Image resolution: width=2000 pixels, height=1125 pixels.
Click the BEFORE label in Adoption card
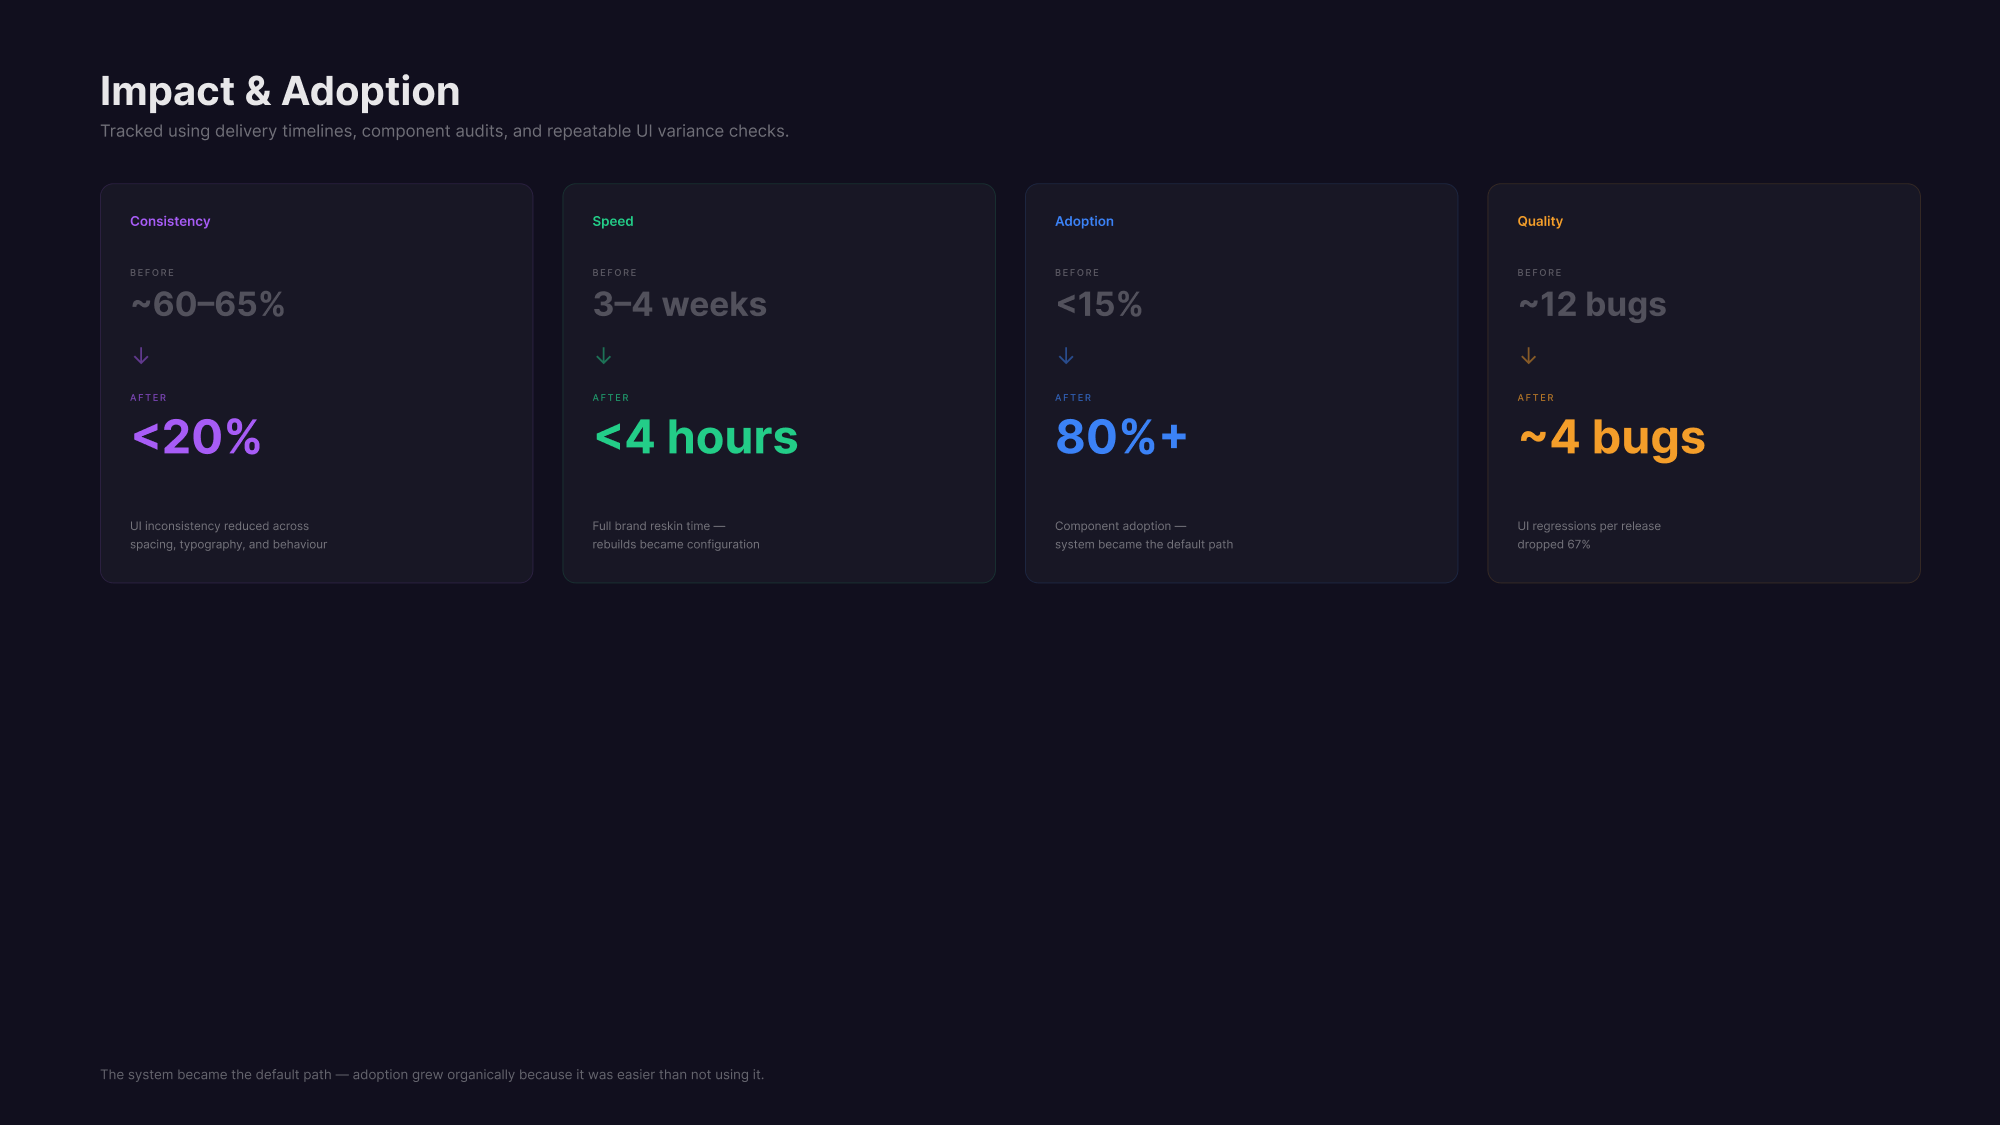tap(1077, 273)
